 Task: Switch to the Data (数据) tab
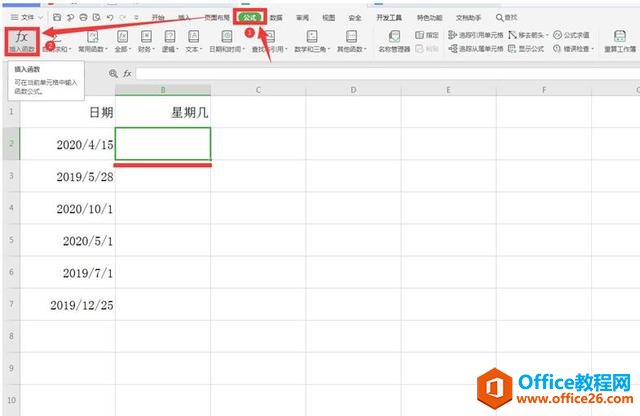point(276,18)
